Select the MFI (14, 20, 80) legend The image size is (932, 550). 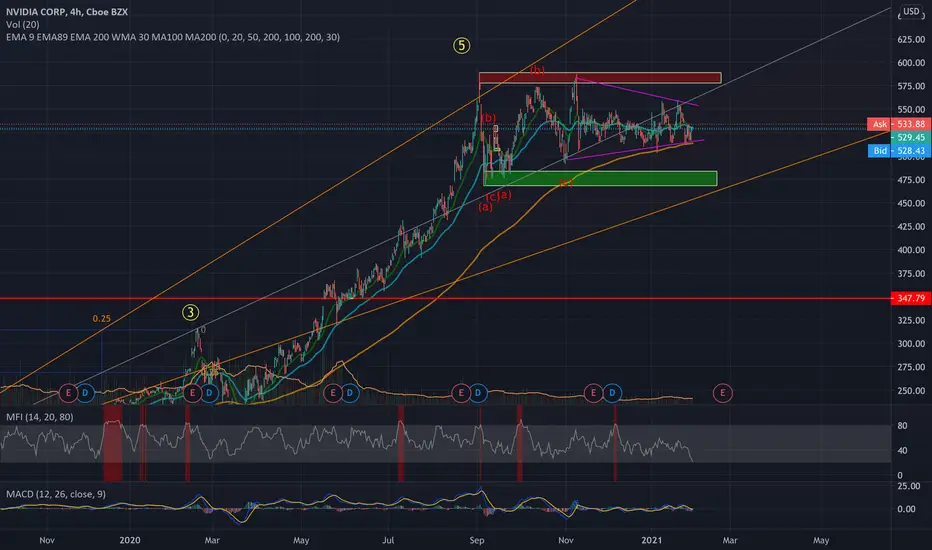click(40, 417)
